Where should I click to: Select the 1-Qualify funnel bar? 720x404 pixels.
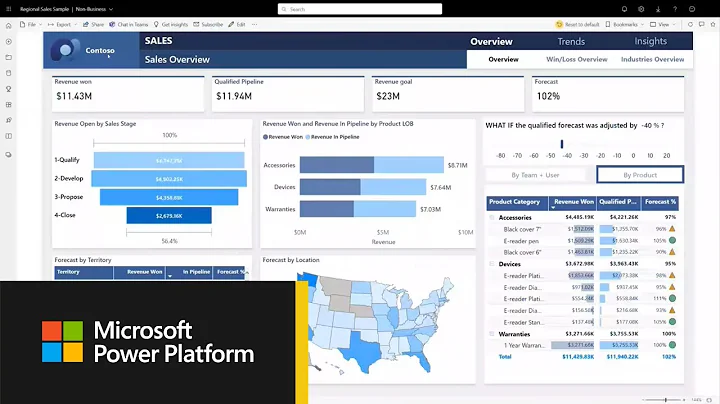tap(169, 161)
